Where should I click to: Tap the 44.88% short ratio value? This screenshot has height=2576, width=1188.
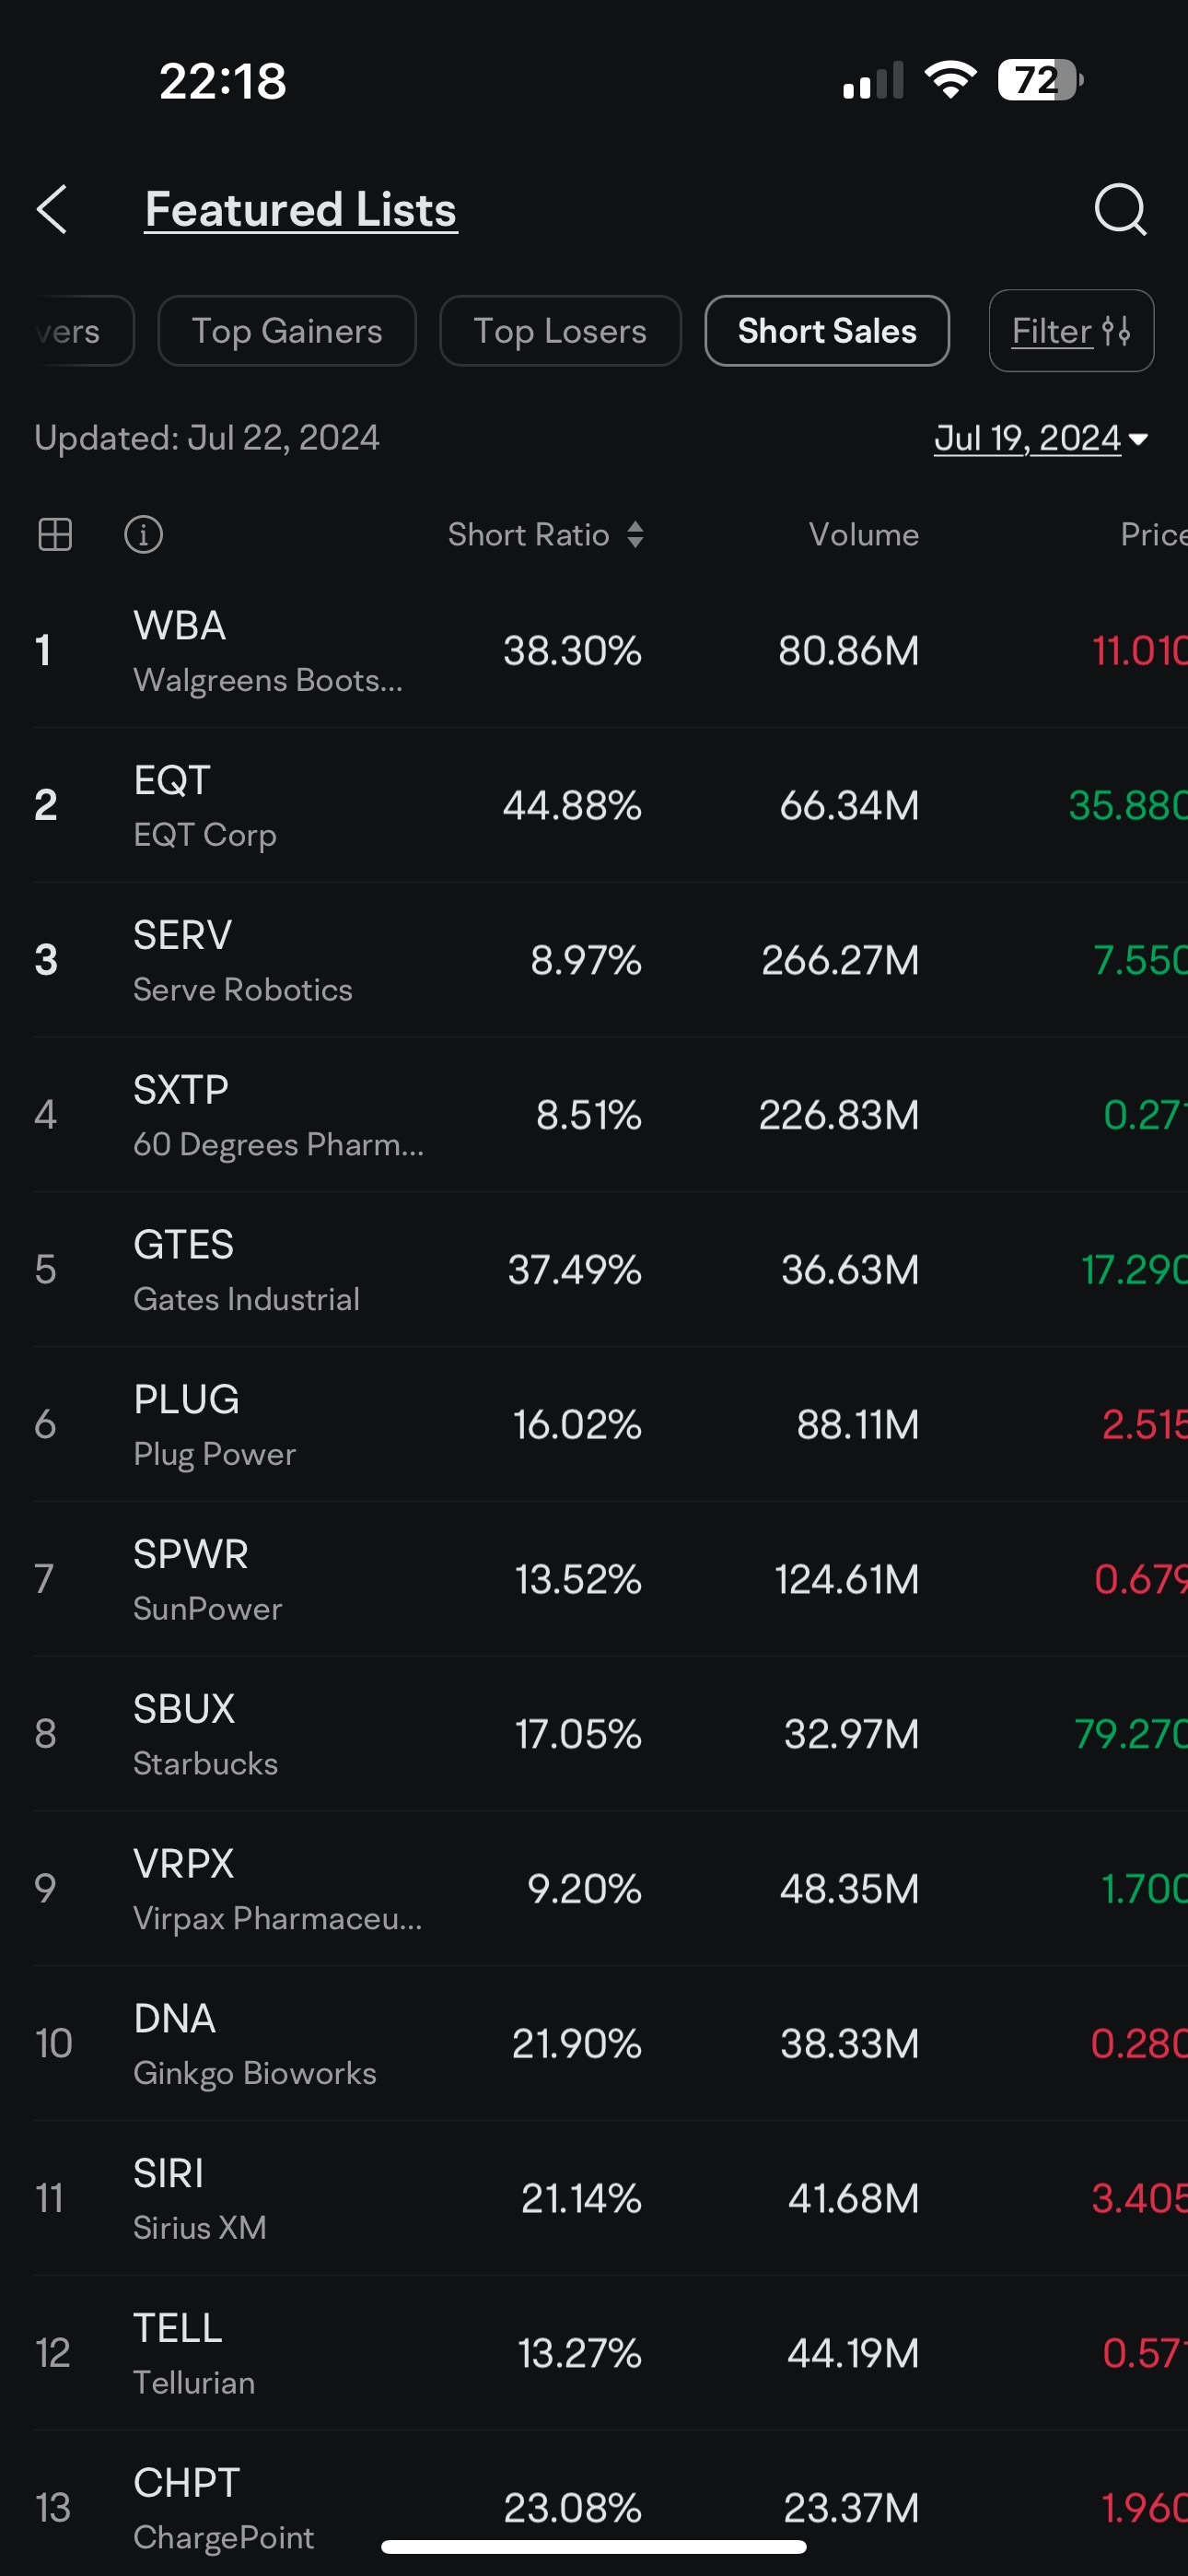click(572, 805)
